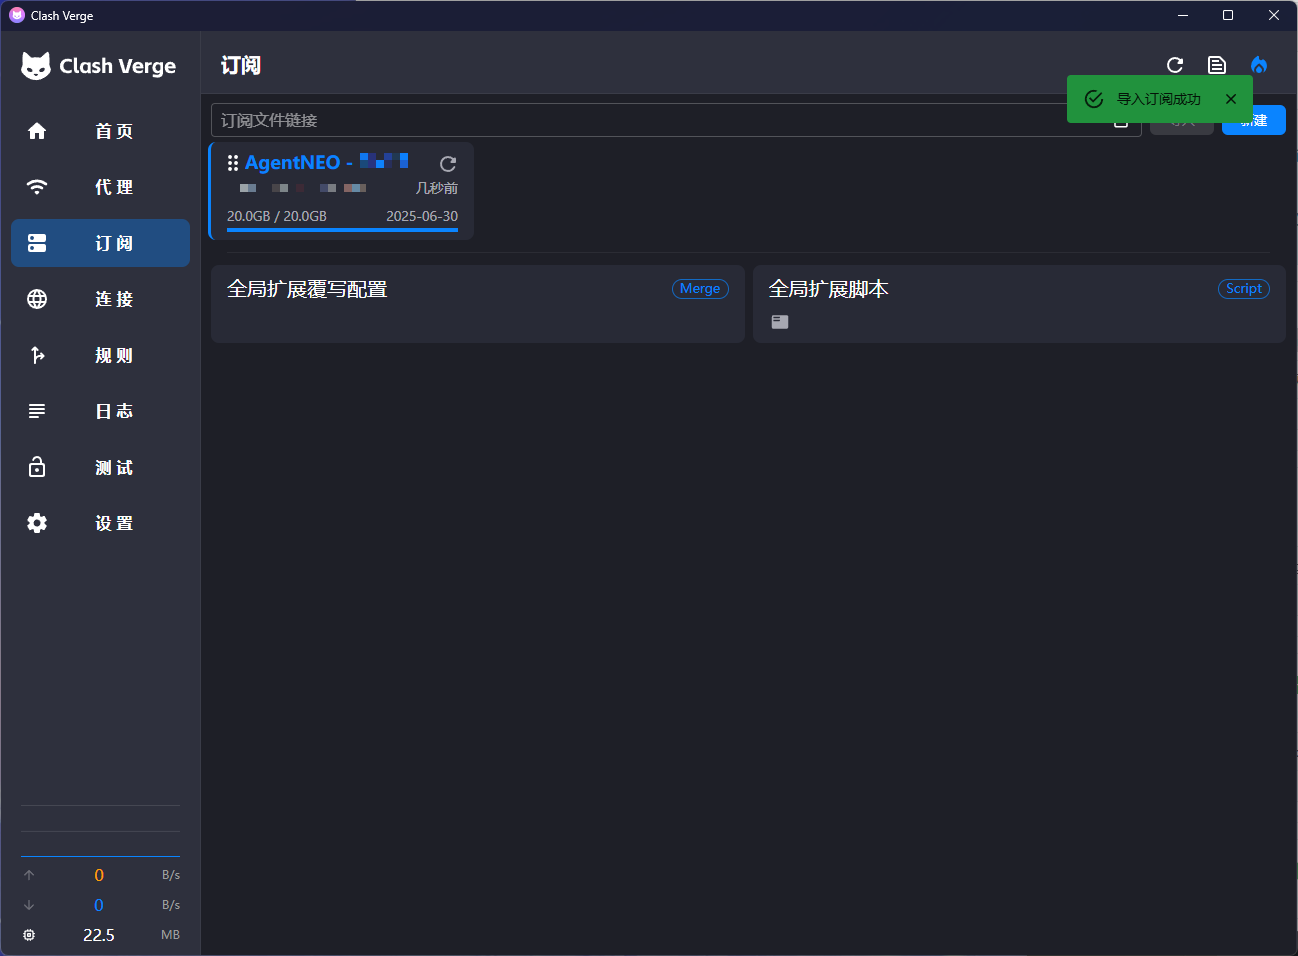Dismiss the 导入订阅成功 notification

[x=1231, y=99]
